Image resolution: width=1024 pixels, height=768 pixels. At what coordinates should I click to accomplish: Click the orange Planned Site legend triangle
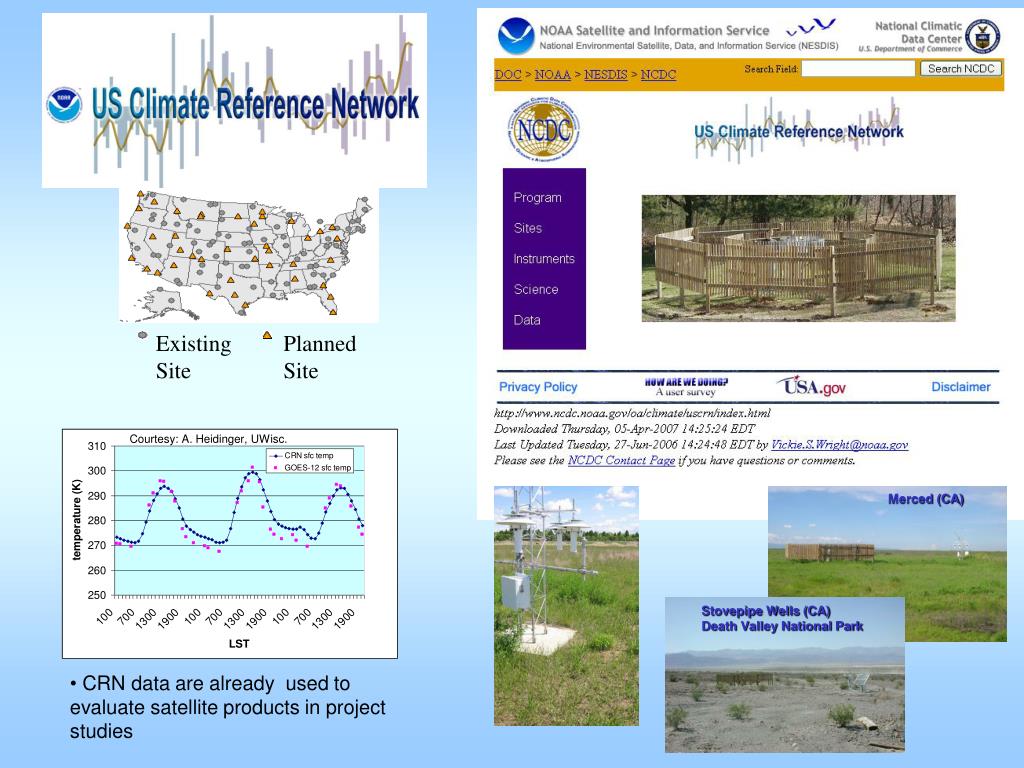pyautogui.click(x=267, y=335)
